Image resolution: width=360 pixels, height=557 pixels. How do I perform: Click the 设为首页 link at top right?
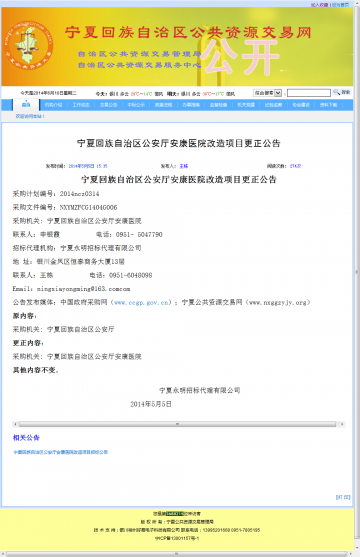[x=340, y=5]
